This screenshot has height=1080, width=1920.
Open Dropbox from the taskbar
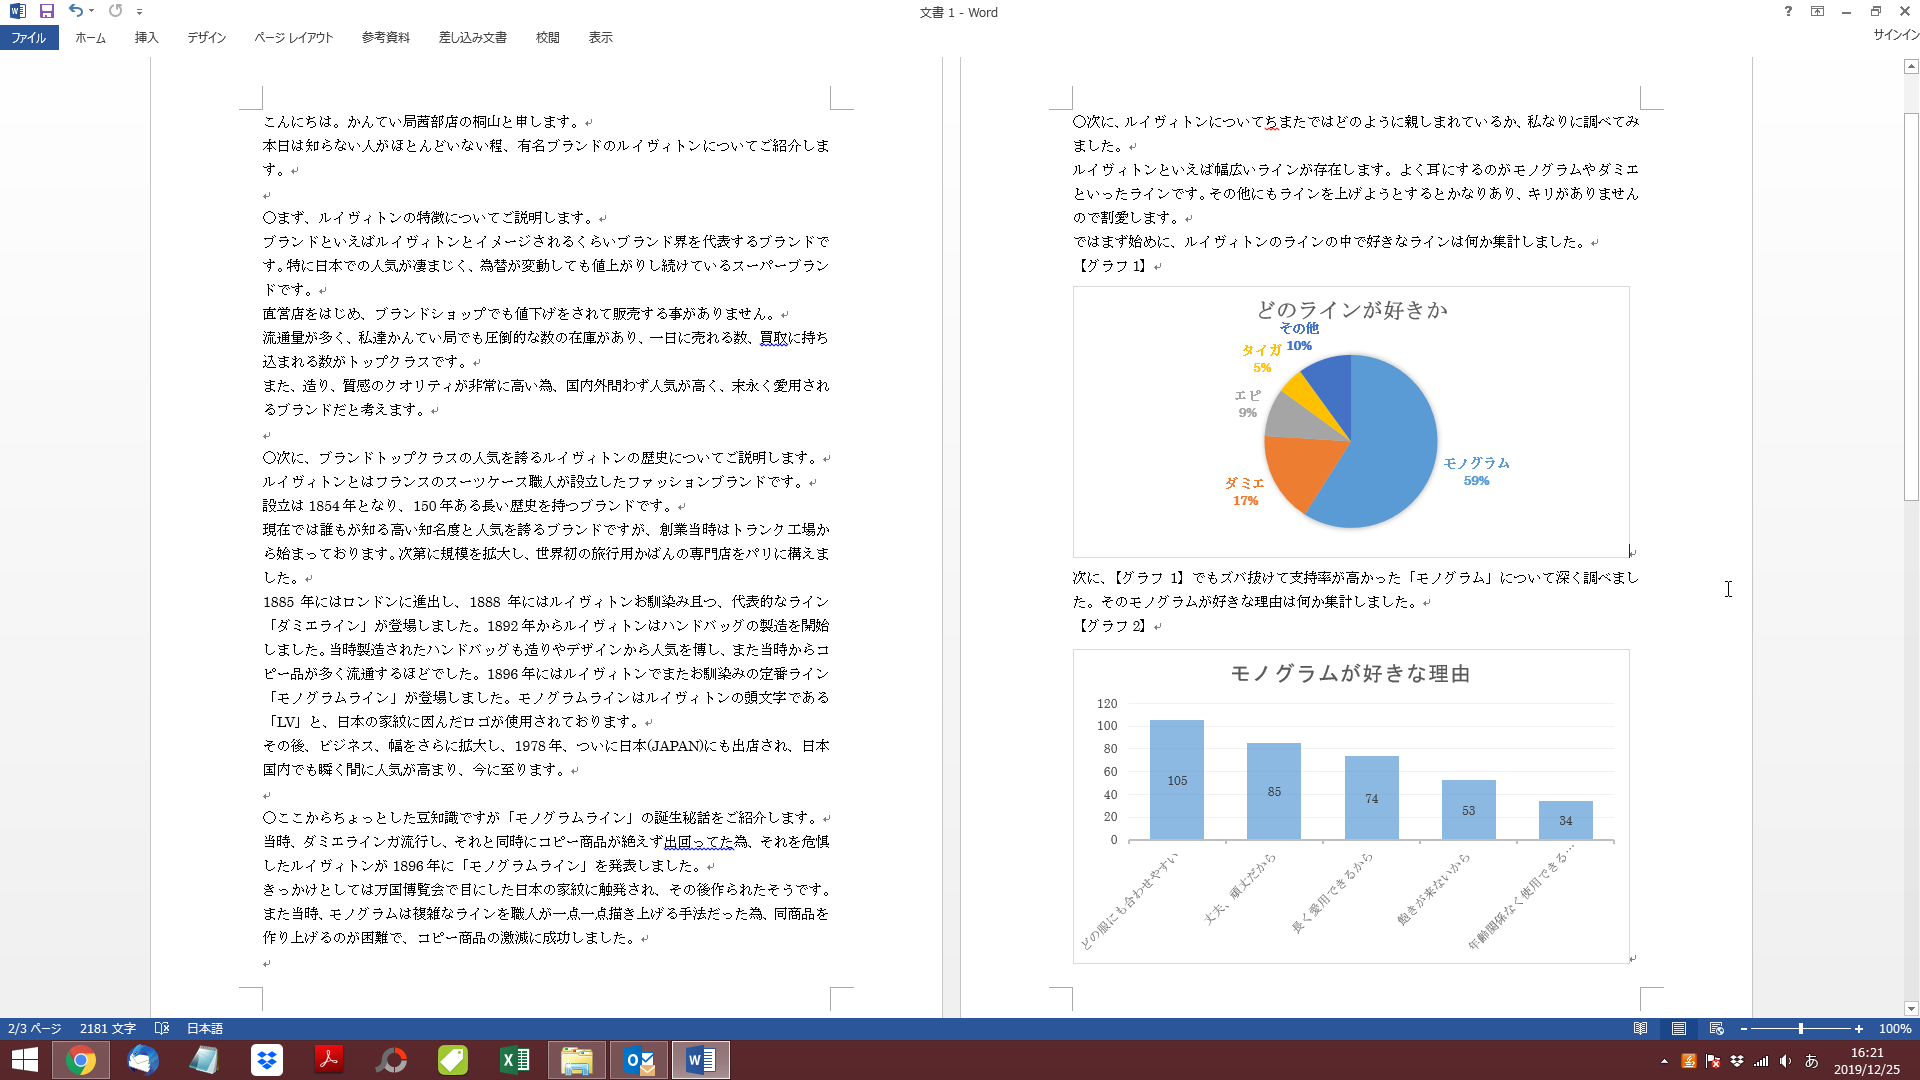[267, 1060]
